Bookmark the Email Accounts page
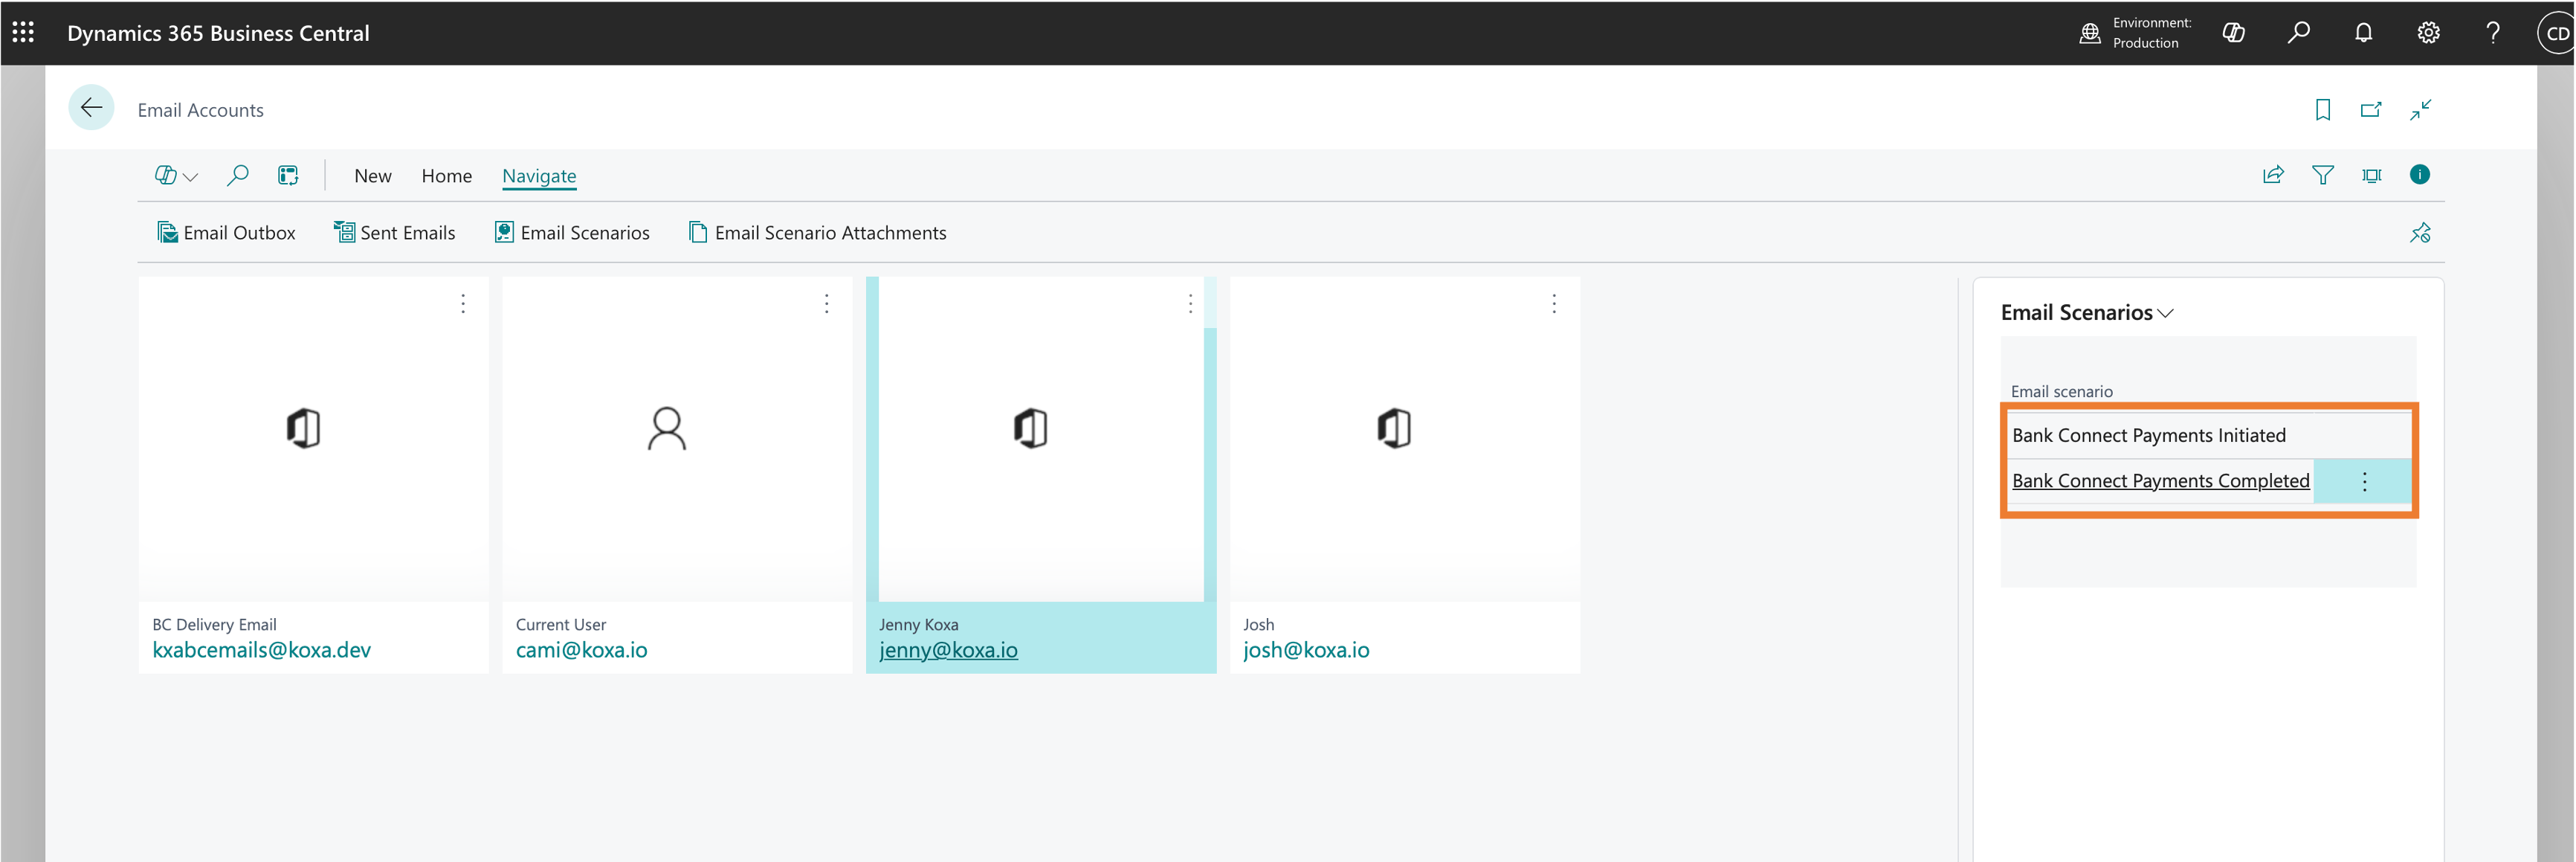This screenshot has width=2576, height=862. (x=2323, y=110)
